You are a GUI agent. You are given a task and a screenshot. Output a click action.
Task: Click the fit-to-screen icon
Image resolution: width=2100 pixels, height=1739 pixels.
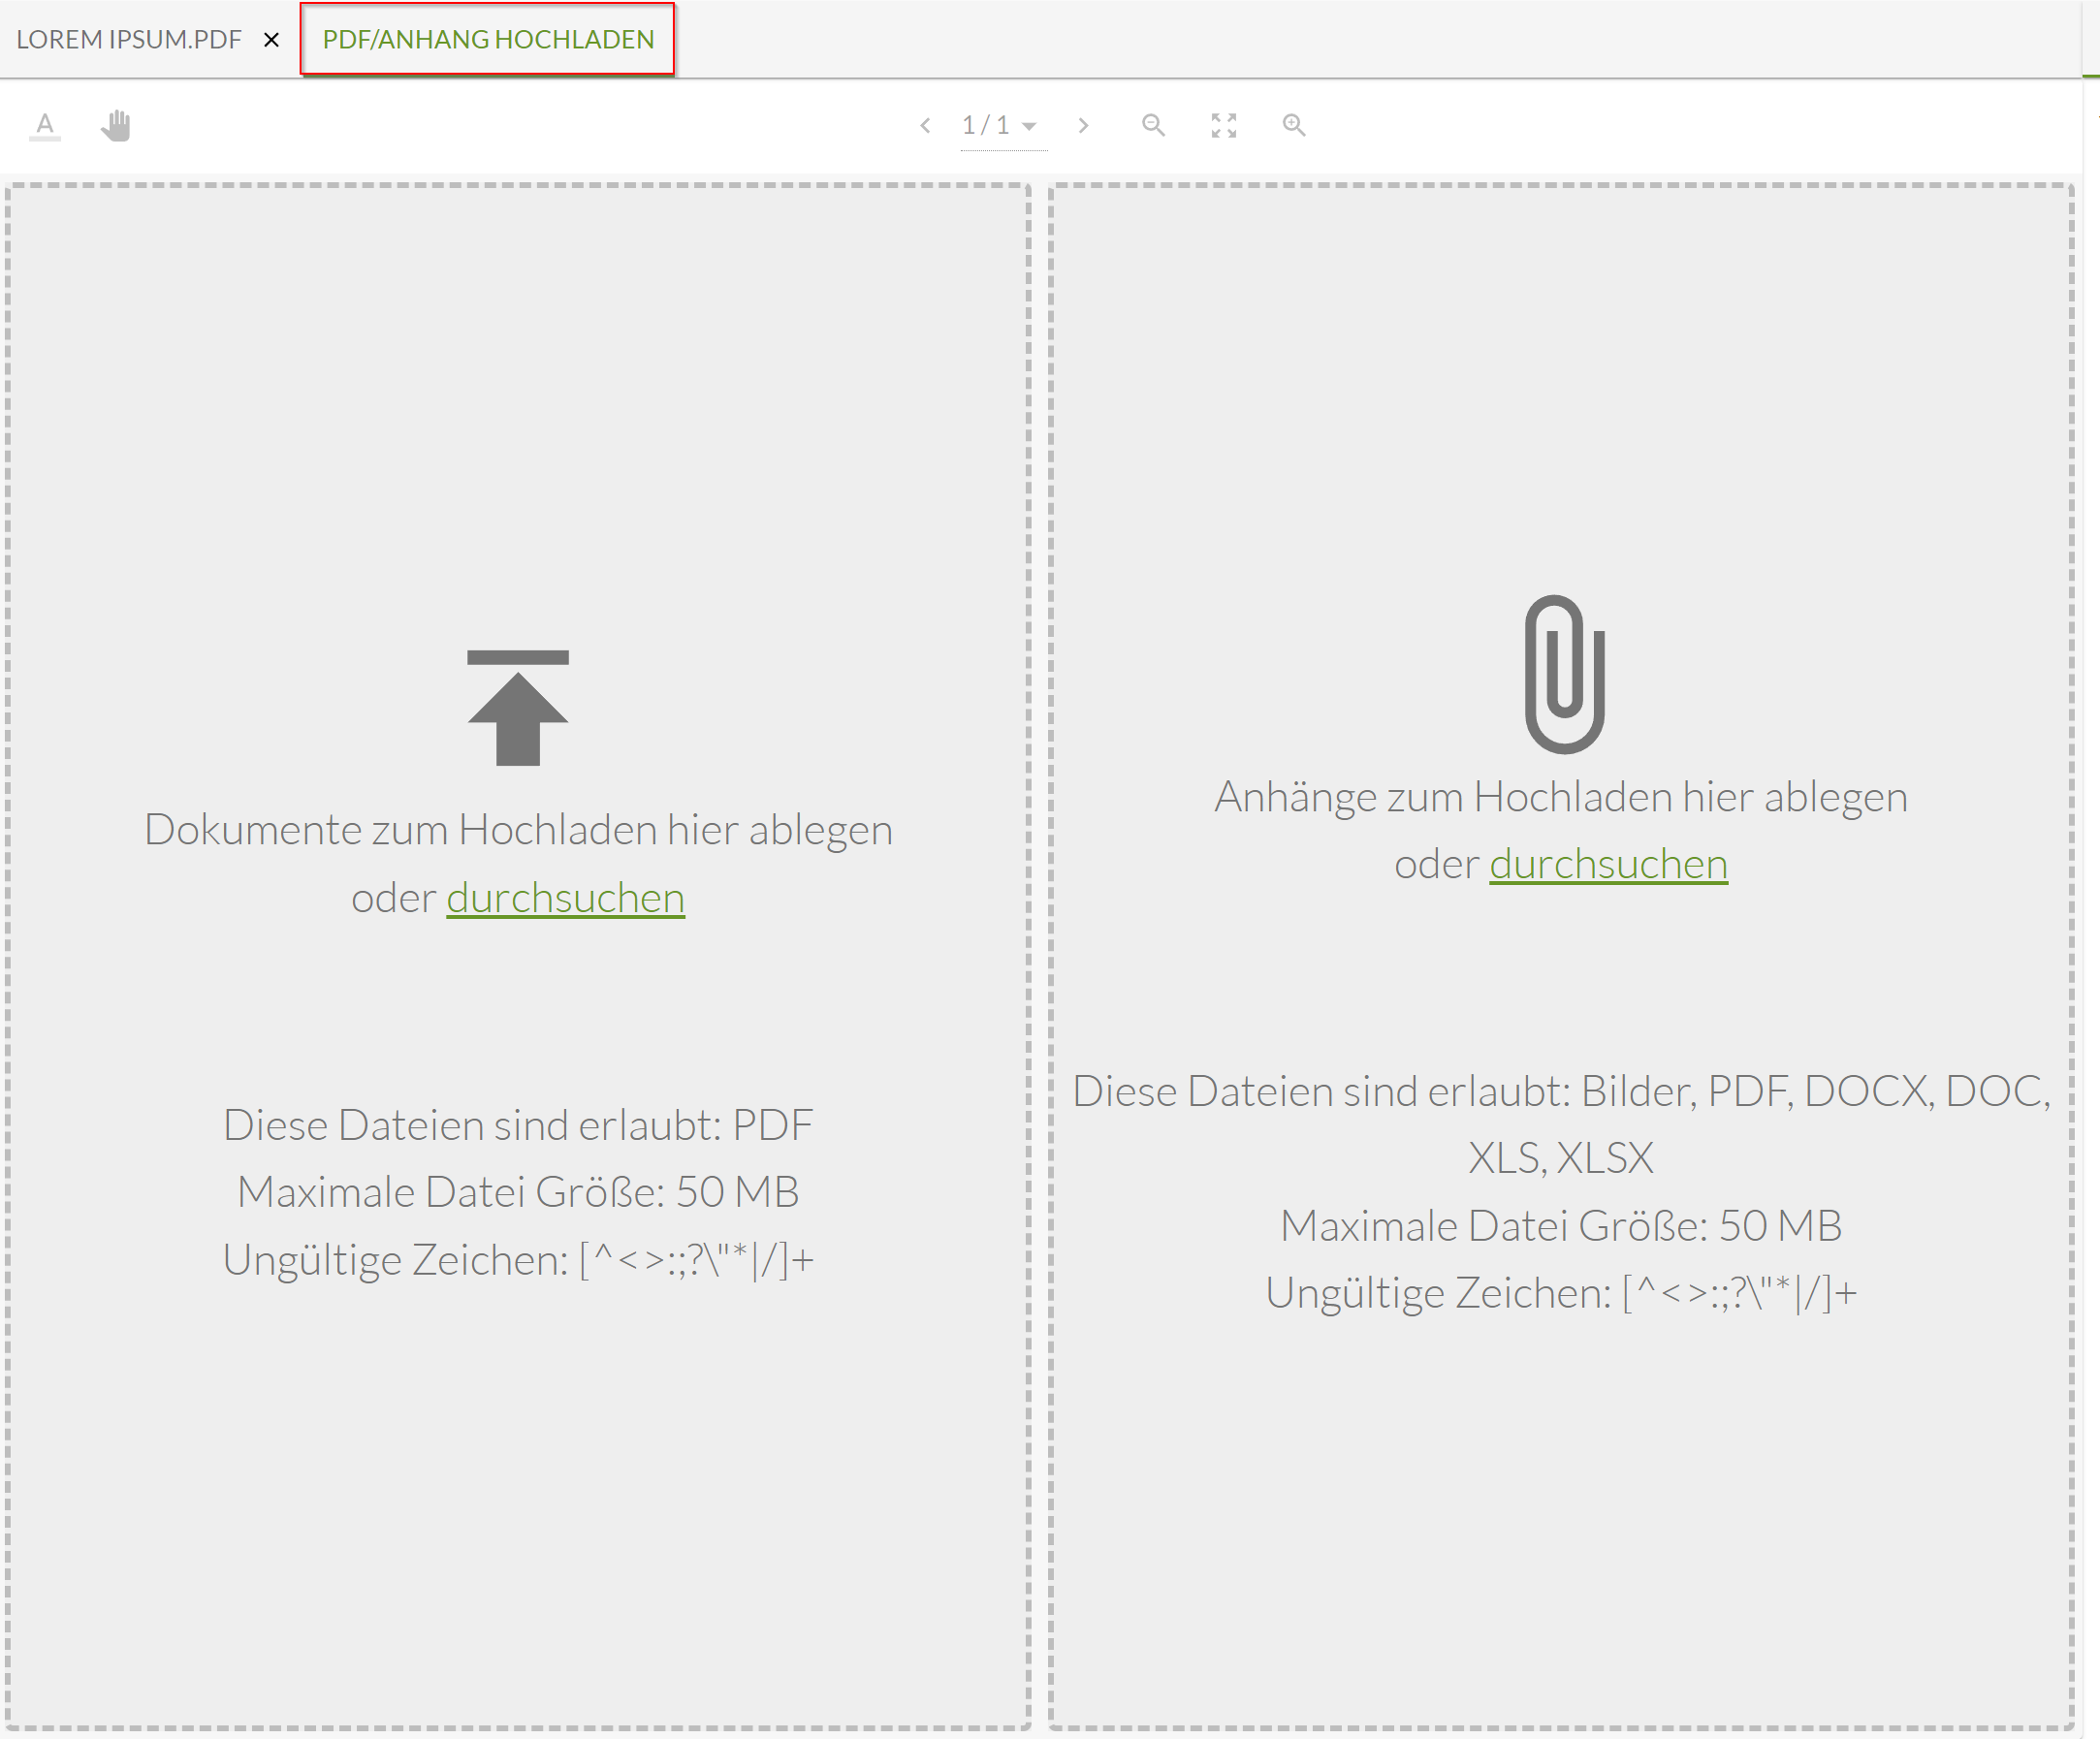[x=1223, y=125]
